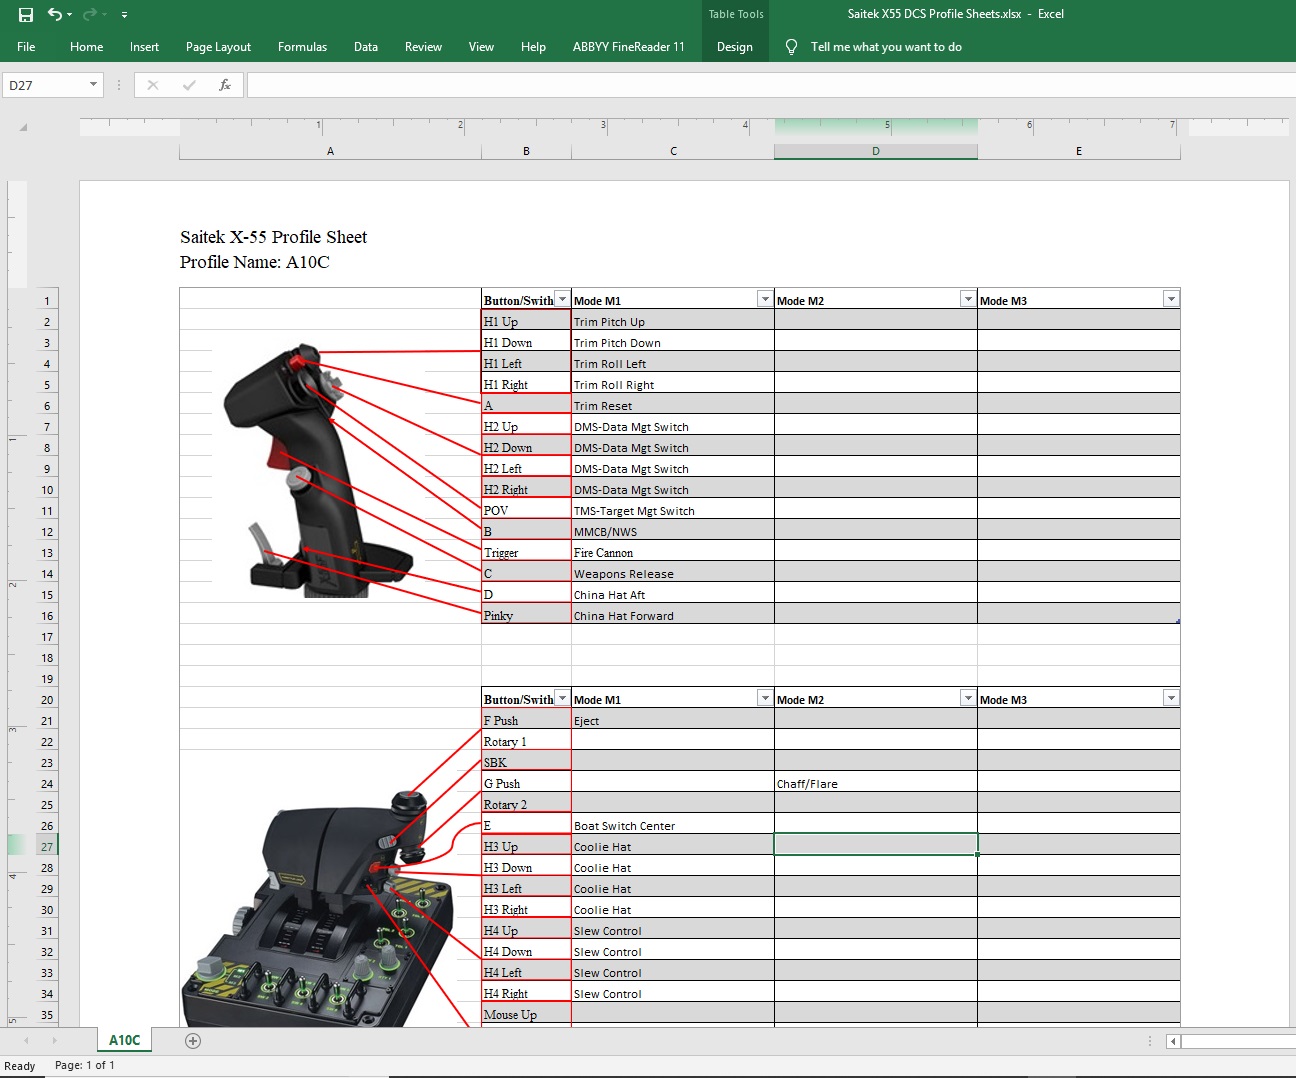The image size is (1296, 1078).
Task: Open the Page Layout ribbon tab
Action: click(x=218, y=47)
